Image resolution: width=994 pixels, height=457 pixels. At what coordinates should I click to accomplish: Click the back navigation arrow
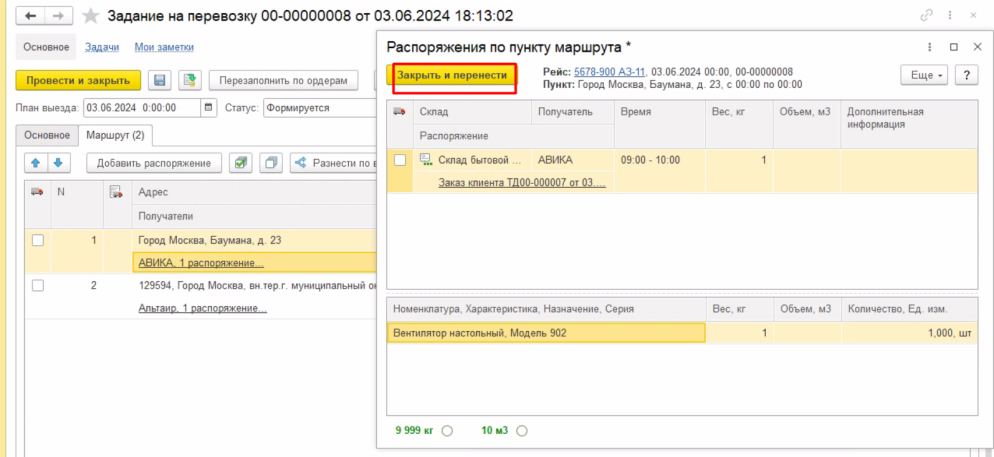(x=31, y=17)
